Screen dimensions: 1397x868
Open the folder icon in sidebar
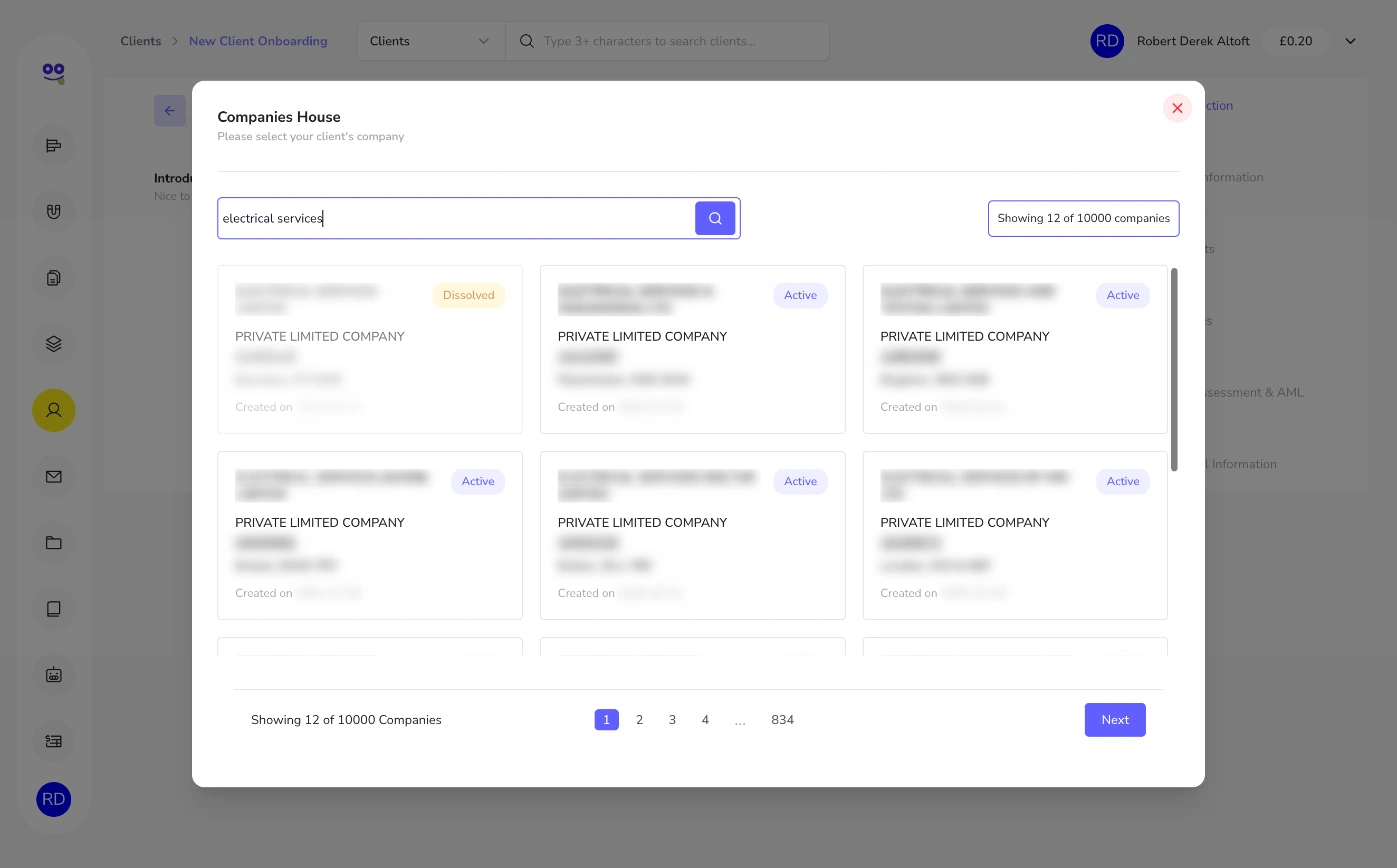[x=54, y=543]
